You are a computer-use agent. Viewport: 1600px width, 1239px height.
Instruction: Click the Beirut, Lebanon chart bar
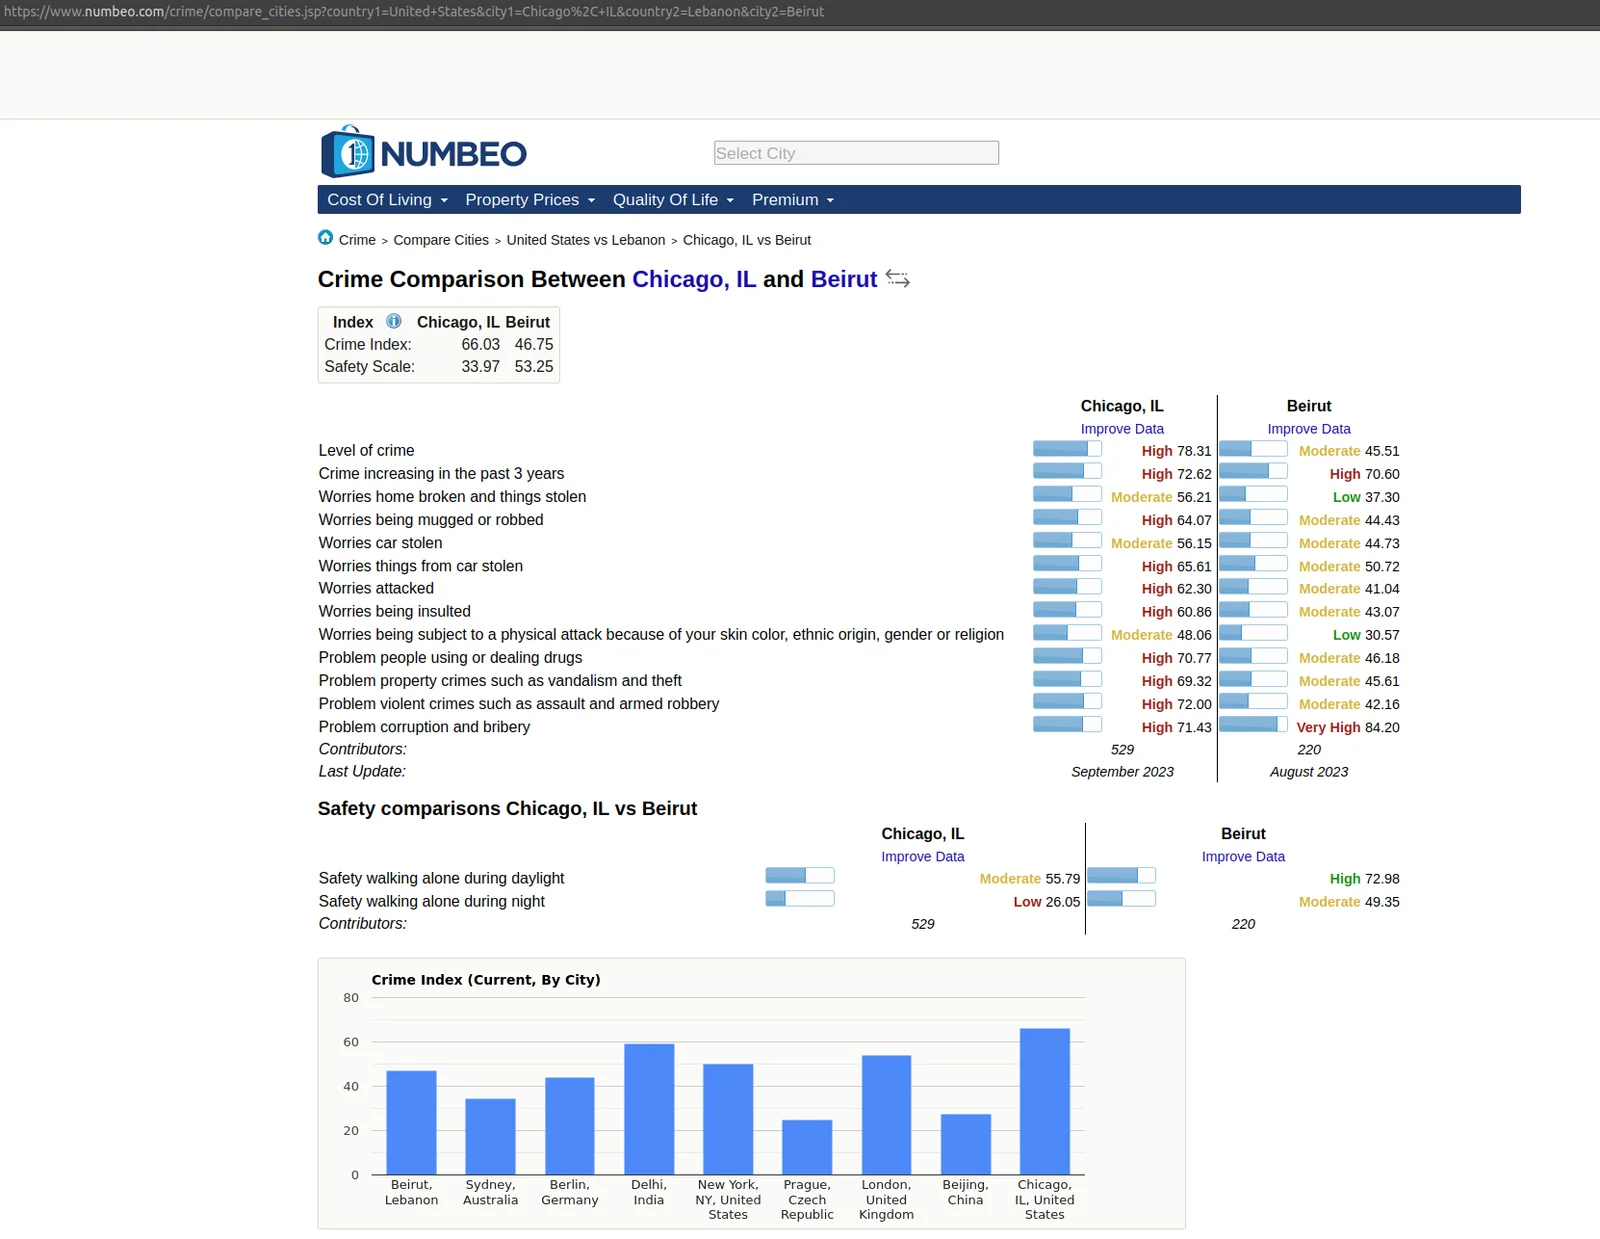tap(411, 1123)
